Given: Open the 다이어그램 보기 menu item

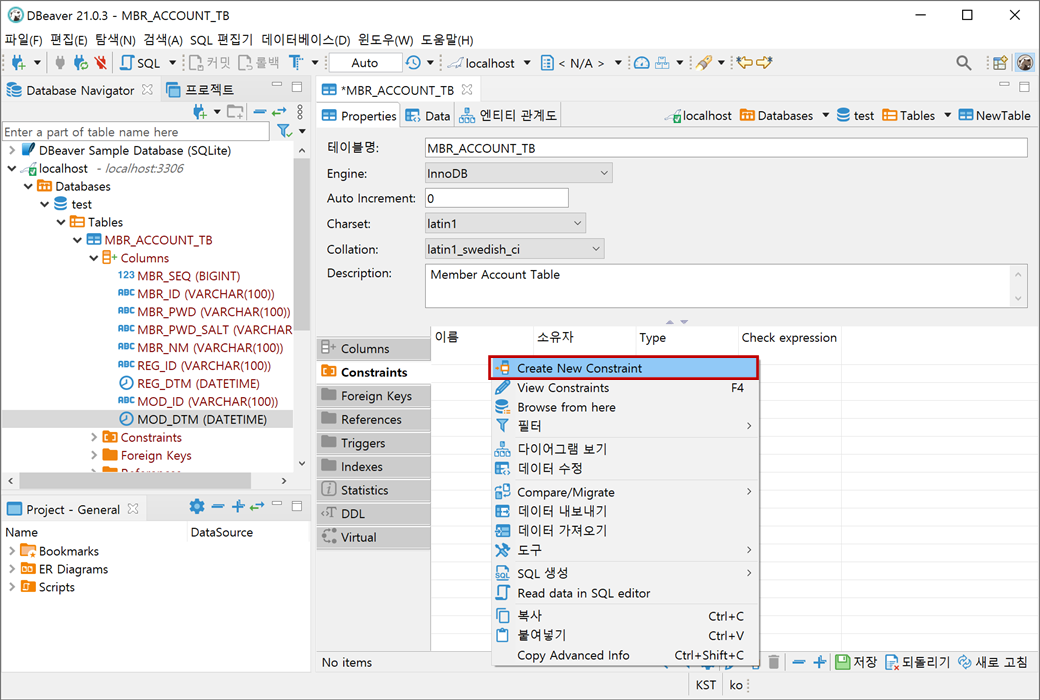Looking at the screenshot, I should [x=623, y=449].
